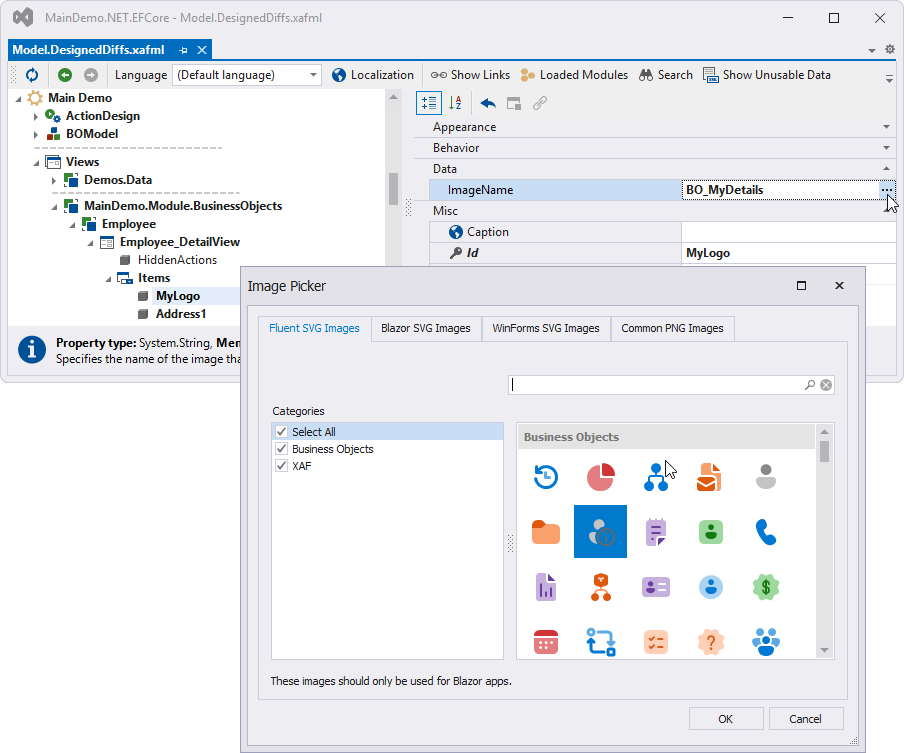Click the alphabetical sort icon in property grid
This screenshot has width=904, height=753.
(x=455, y=103)
